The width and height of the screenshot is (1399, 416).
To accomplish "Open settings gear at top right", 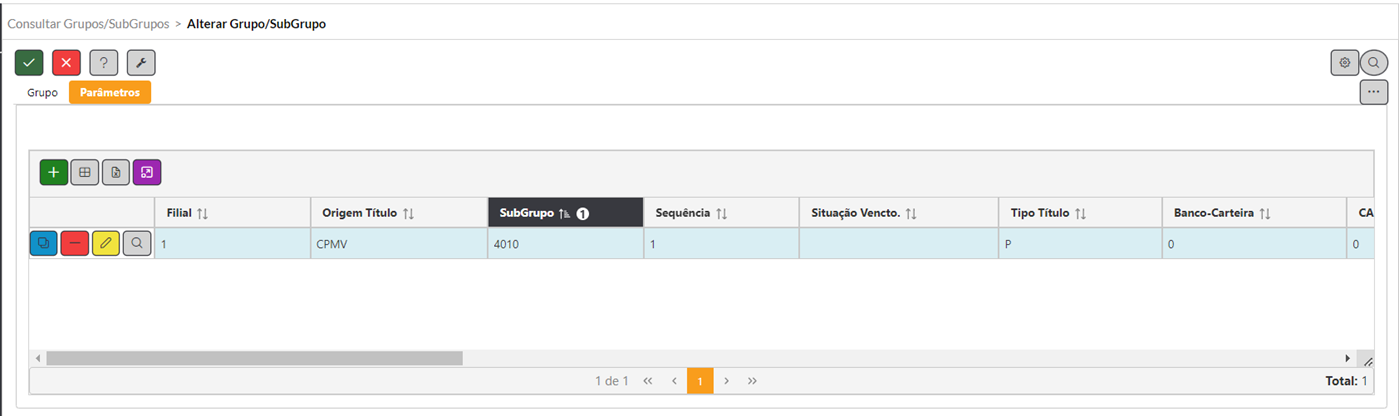I will point(1345,62).
